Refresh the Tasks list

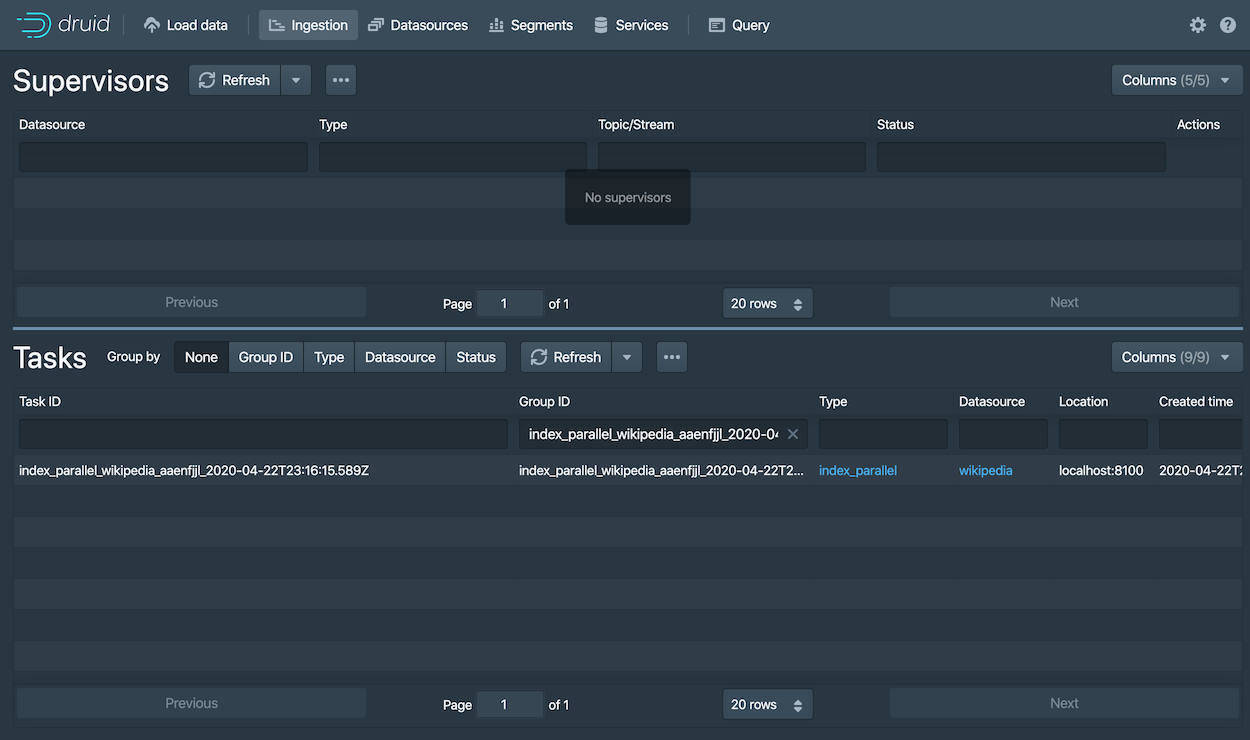point(566,357)
